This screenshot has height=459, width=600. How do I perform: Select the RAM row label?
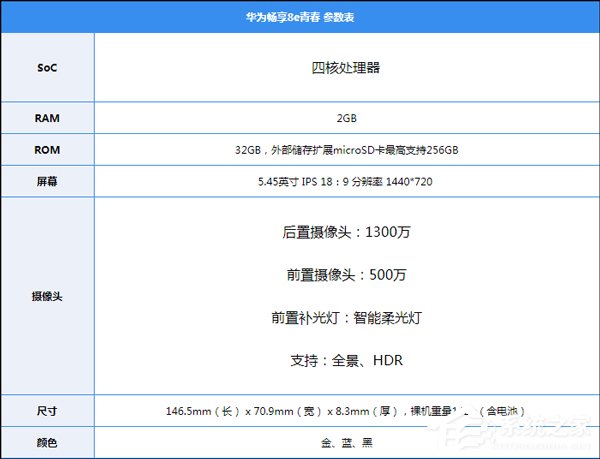(x=47, y=118)
